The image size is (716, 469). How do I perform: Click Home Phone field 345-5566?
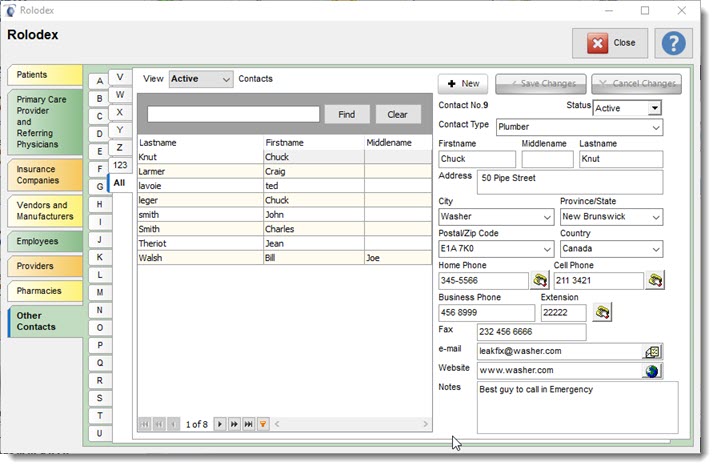click(x=483, y=281)
